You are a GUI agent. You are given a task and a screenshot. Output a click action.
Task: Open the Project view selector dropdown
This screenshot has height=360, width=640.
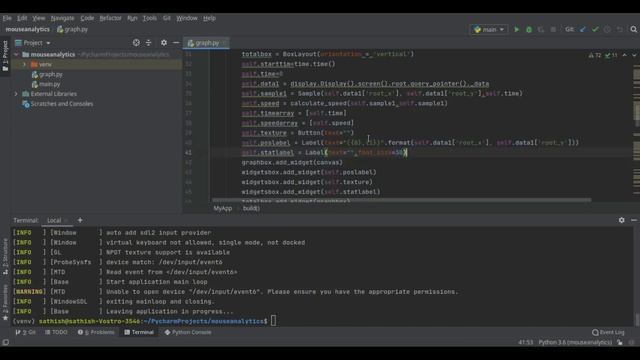click(33, 42)
